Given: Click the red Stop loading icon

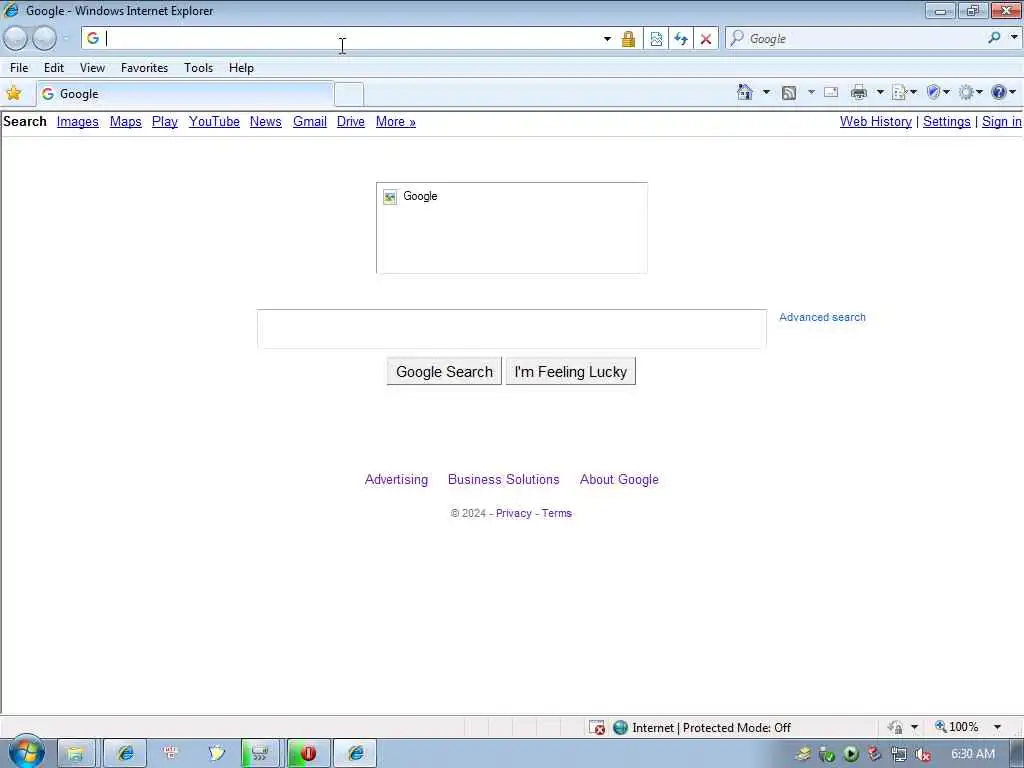Looking at the screenshot, I should pyautogui.click(x=706, y=39).
